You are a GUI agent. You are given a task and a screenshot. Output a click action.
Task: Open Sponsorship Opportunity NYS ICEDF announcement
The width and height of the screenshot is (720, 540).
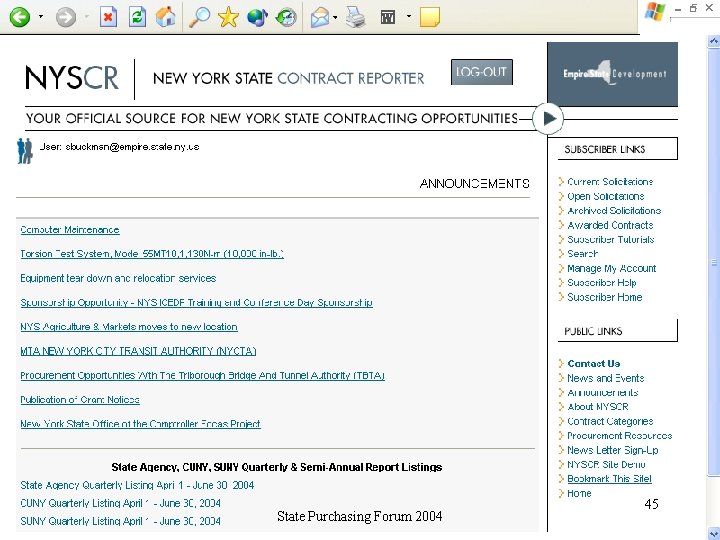(197, 303)
